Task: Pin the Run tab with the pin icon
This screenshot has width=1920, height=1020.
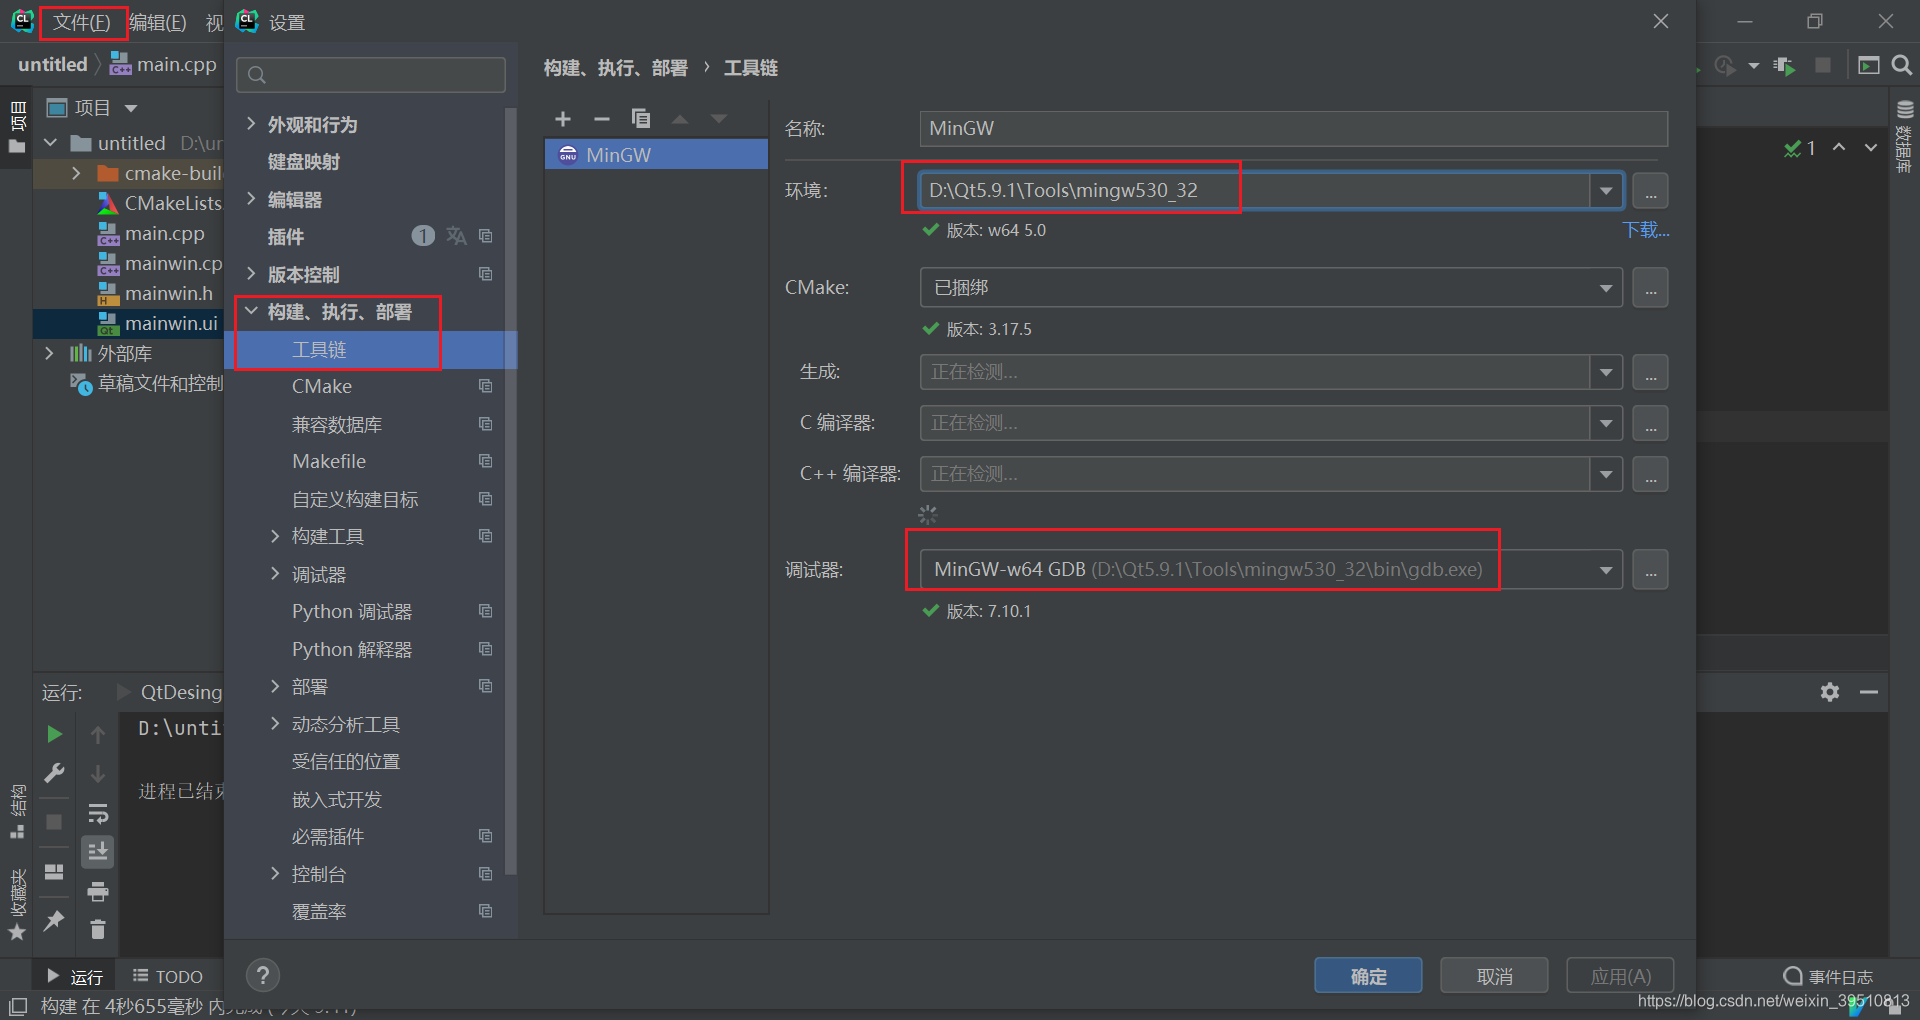Action: pyautogui.click(x=54, y=920)
